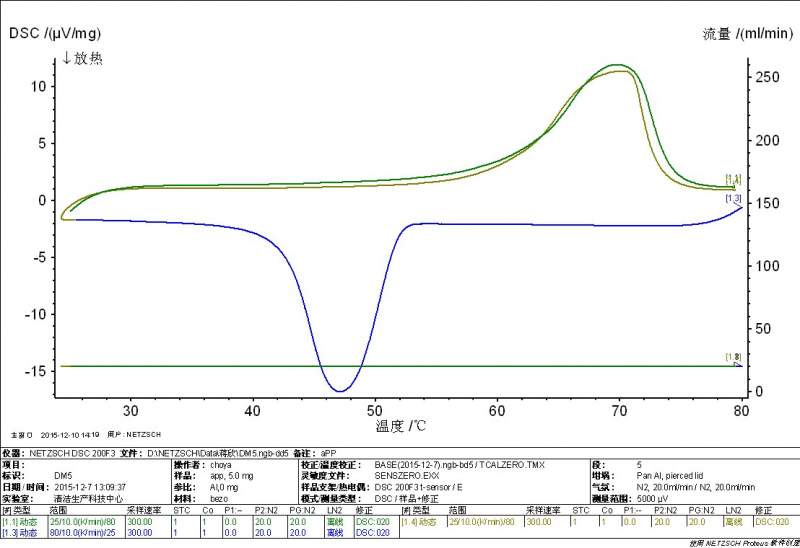Click tick label 150 on flow axis

pos(767,204)
